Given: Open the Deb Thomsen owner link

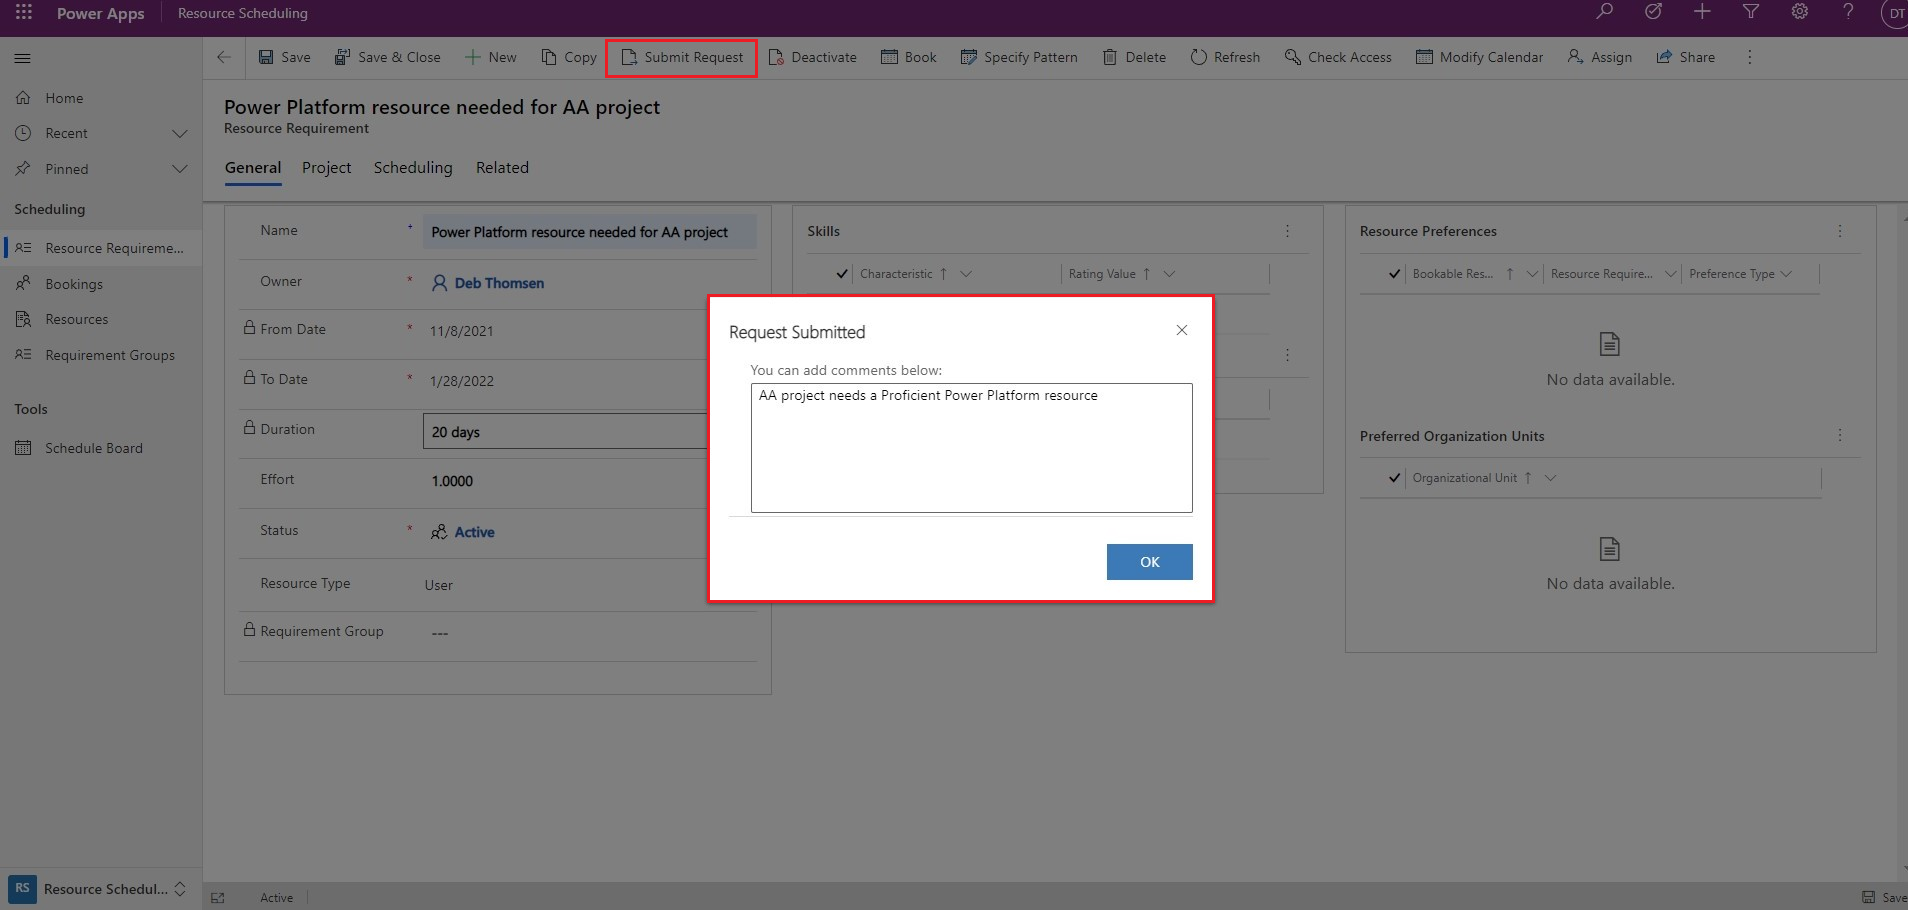Looking at the screenshot, I should [499, 283].
